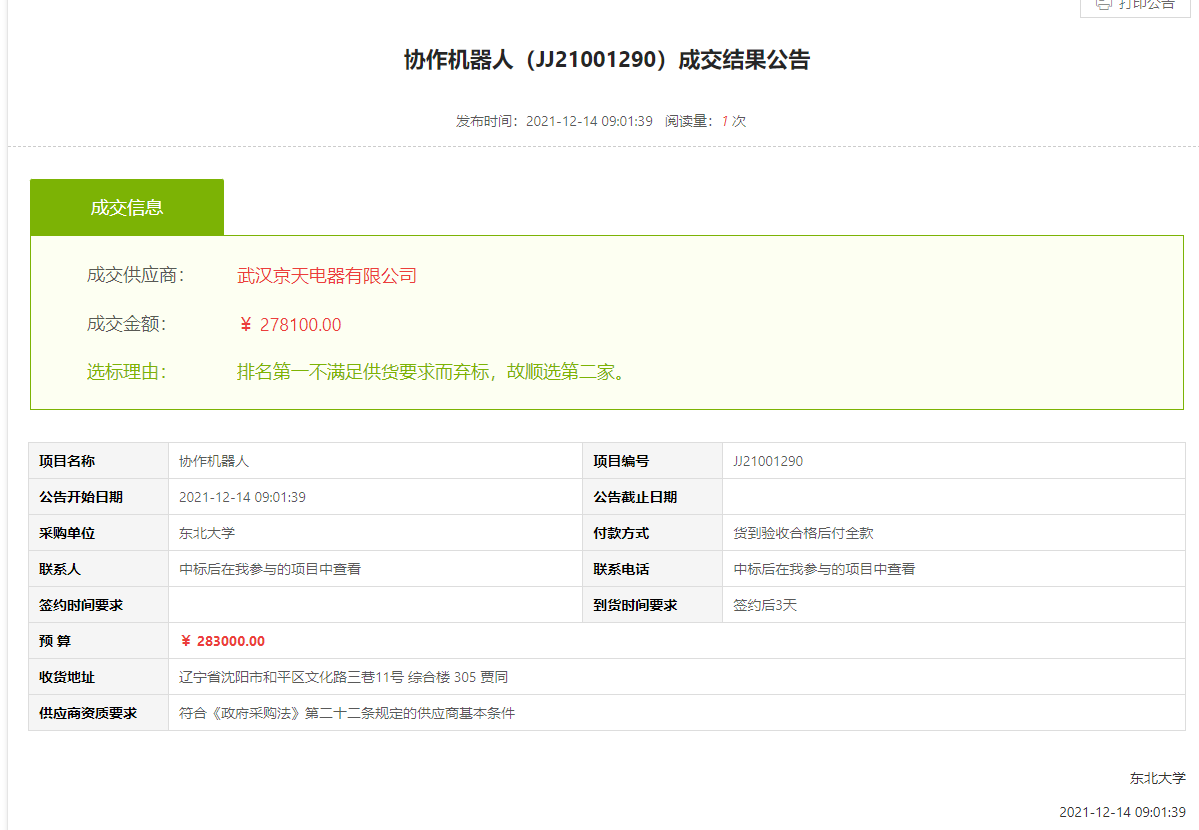Click the 公告截止日期 header cell

tap(652, 497)
